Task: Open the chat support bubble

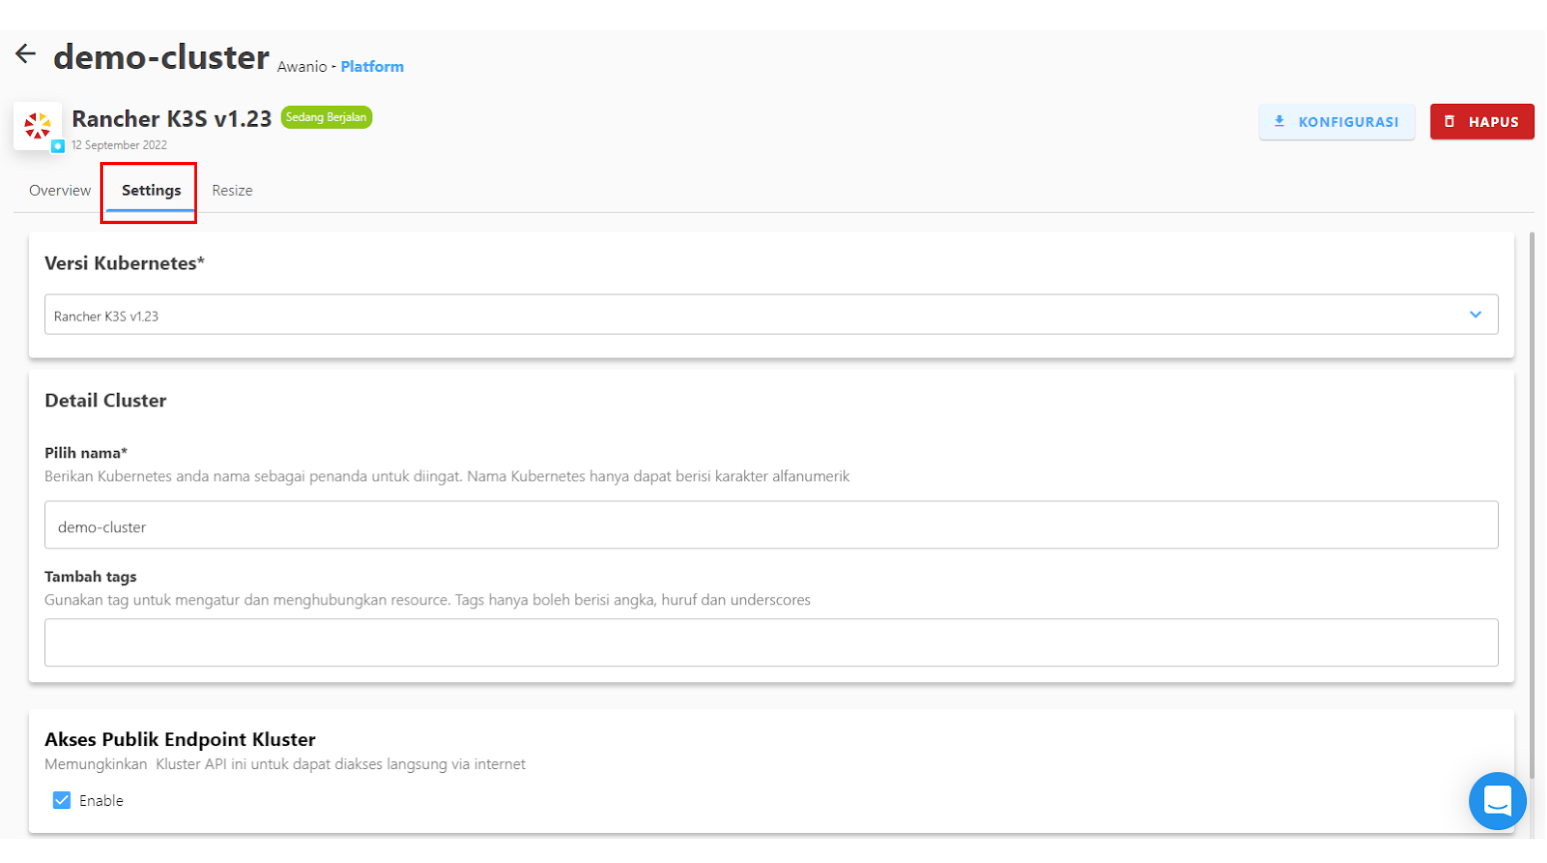Action: 1497,800
